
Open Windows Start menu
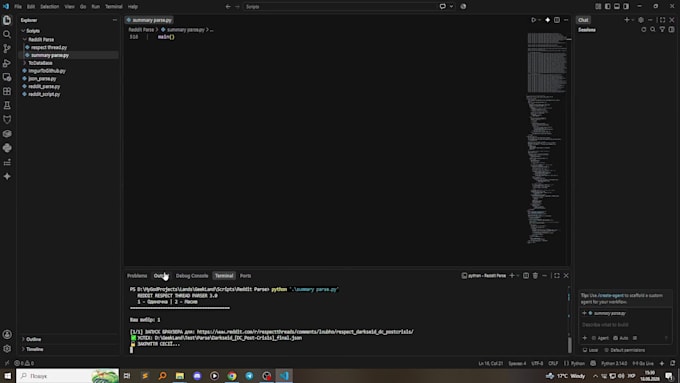[8, 376]
